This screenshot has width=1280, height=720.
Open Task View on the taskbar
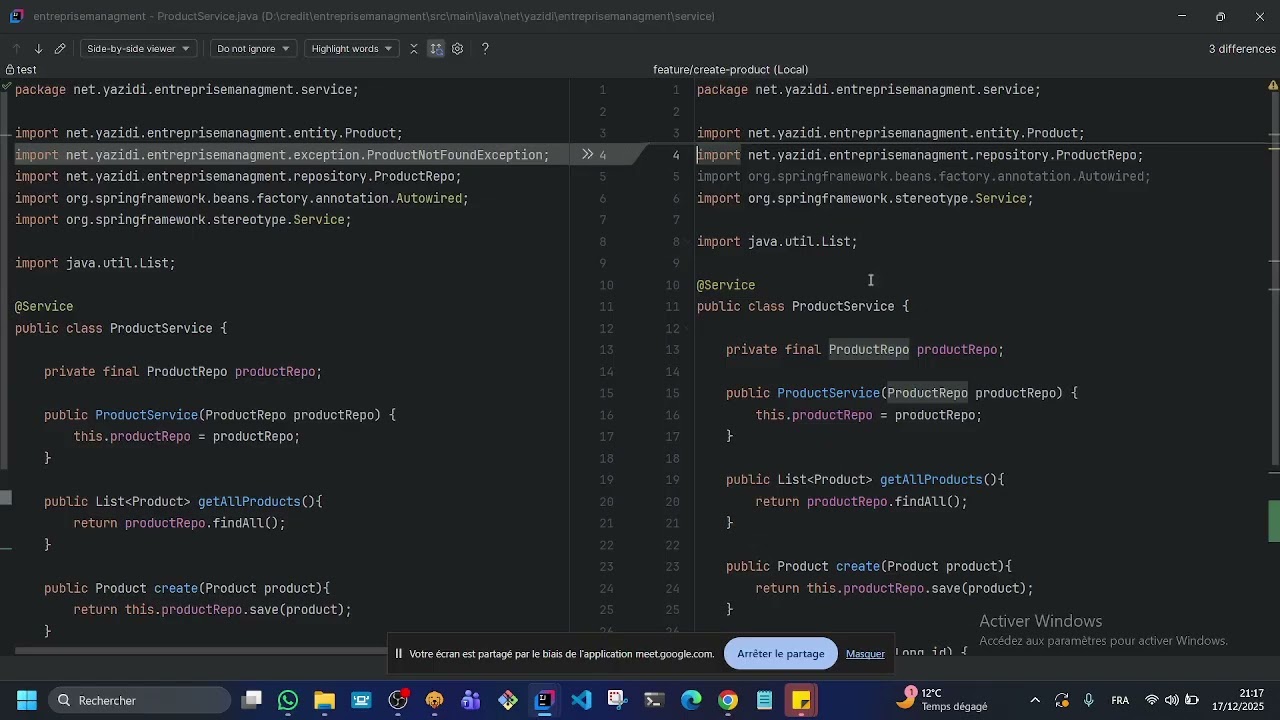click(252, 700)
